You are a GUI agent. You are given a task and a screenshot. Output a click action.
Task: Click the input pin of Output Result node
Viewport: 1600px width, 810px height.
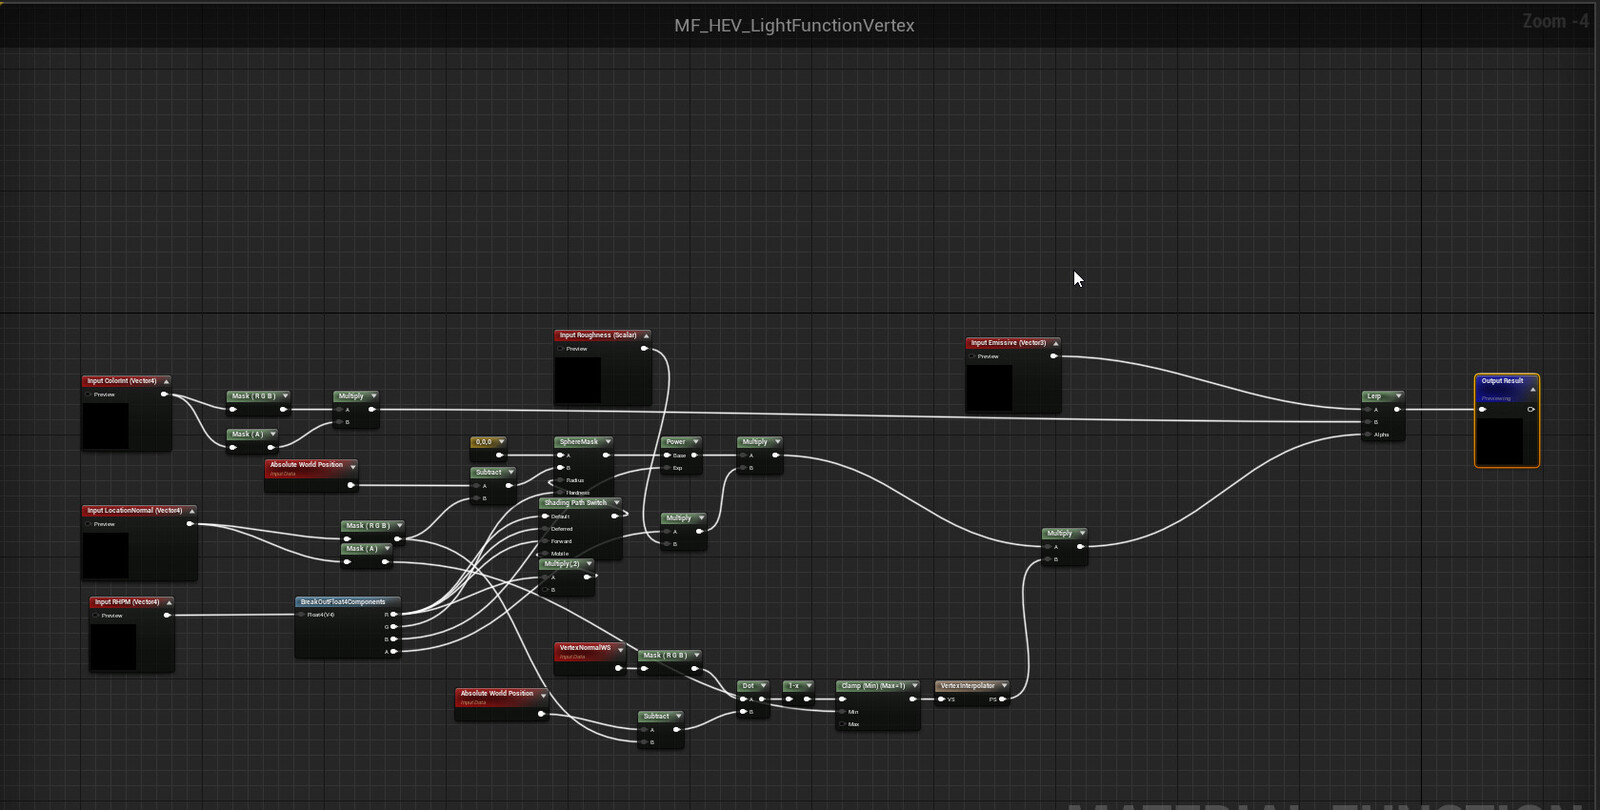(1483, 409)
